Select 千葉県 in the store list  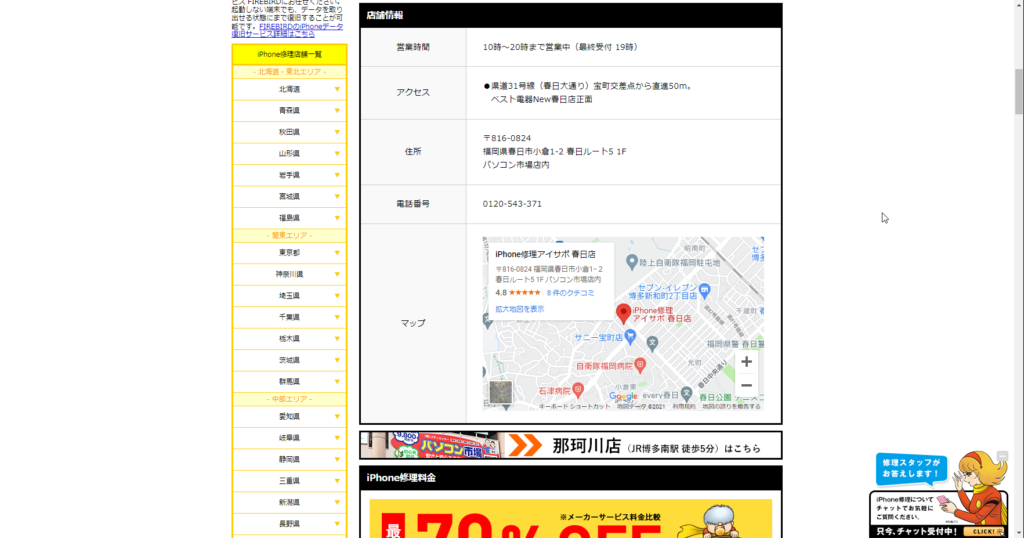point(289,317)
